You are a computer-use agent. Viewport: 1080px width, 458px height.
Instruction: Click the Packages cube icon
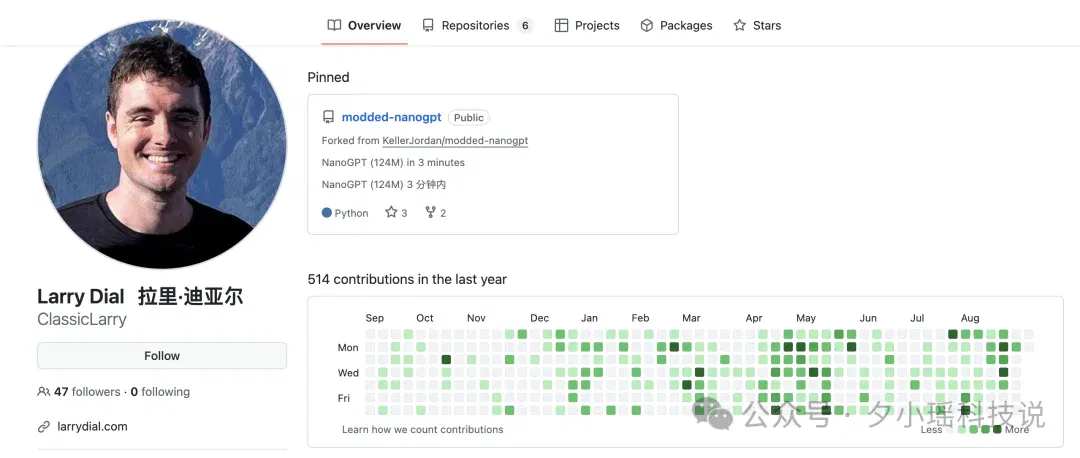coord(647,25)
